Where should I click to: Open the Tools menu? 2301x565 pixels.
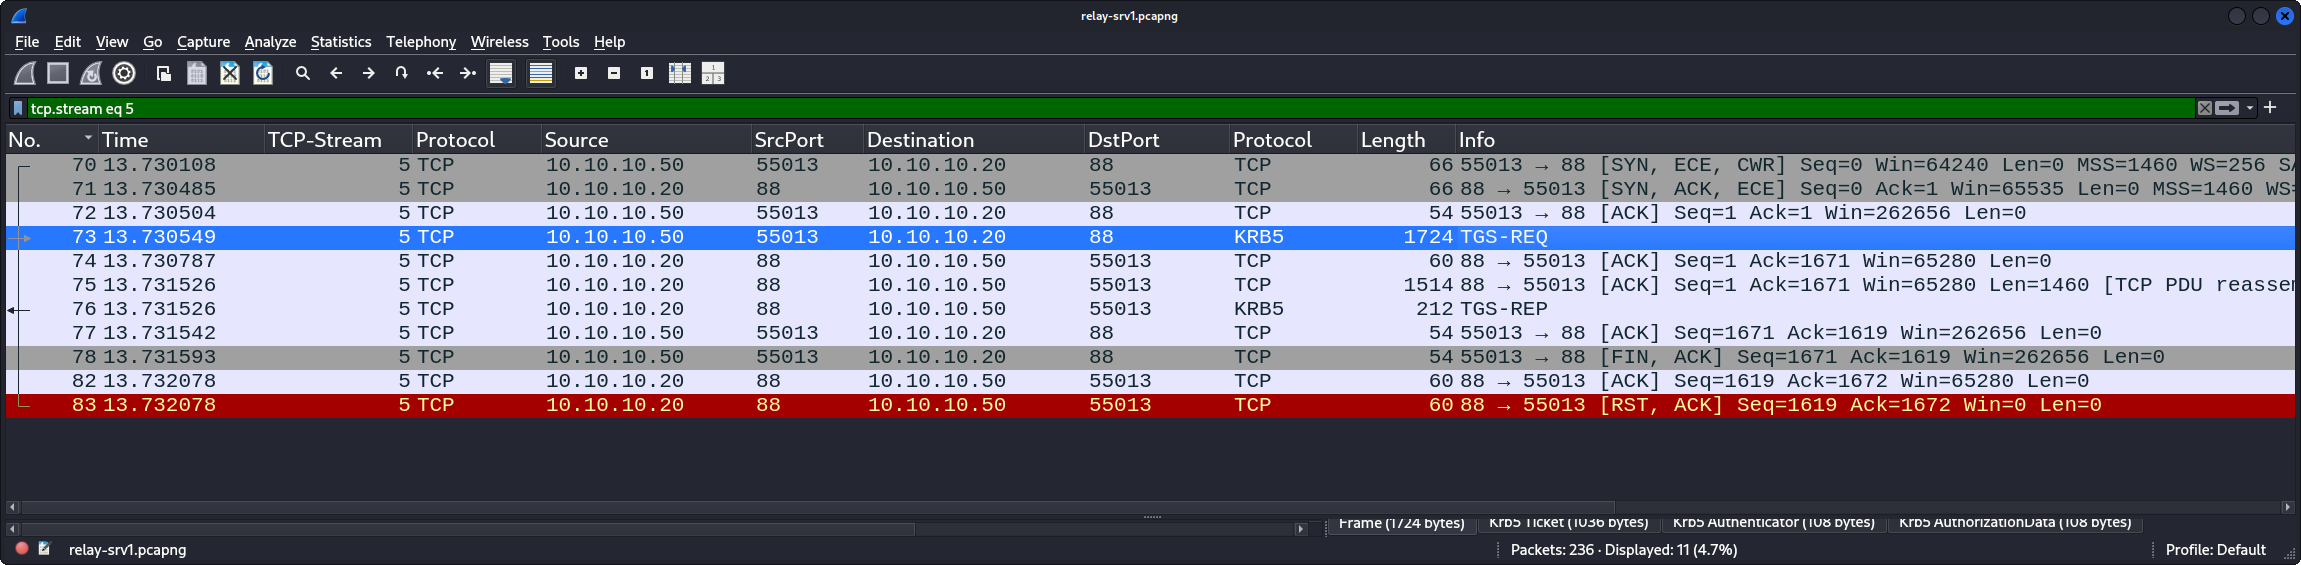561,41
